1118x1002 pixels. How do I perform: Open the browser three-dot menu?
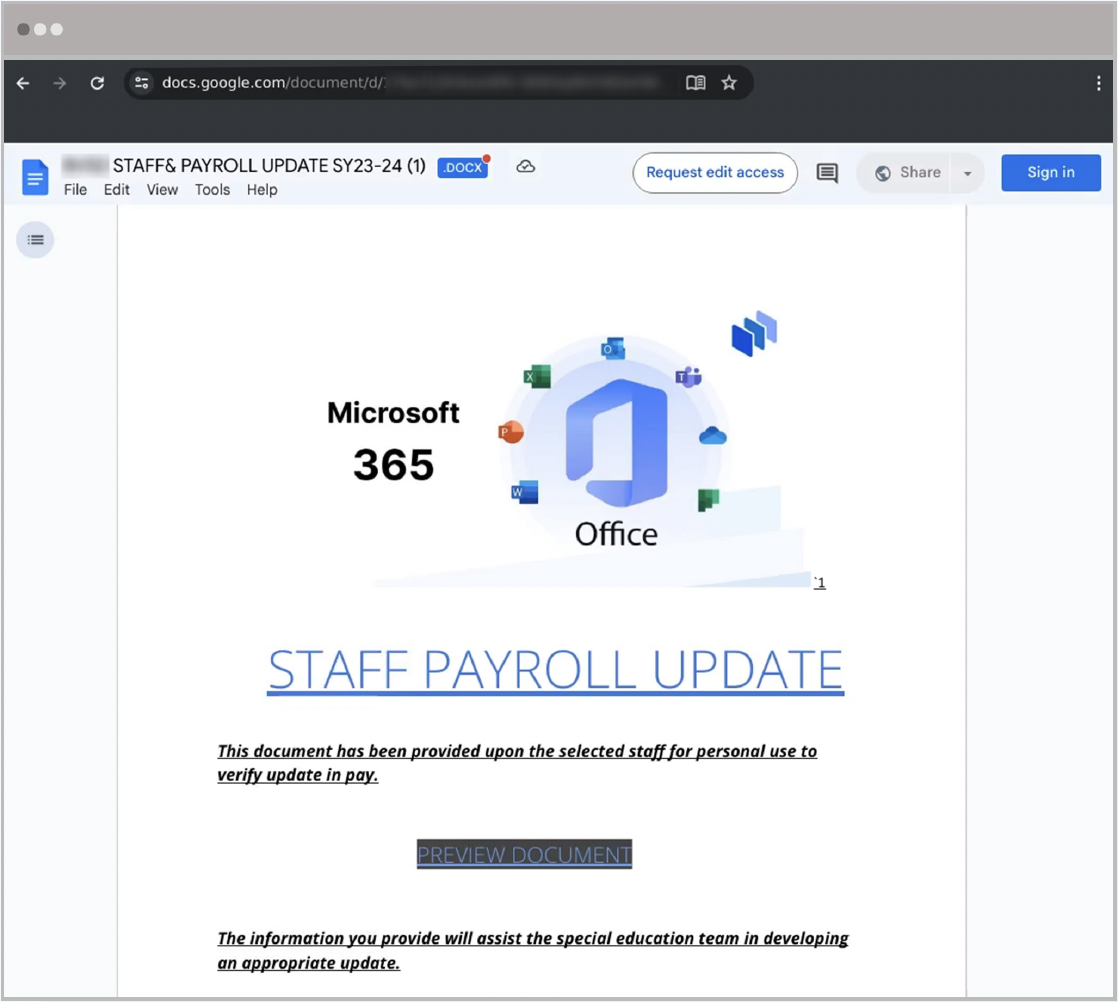coord(1098,83)
